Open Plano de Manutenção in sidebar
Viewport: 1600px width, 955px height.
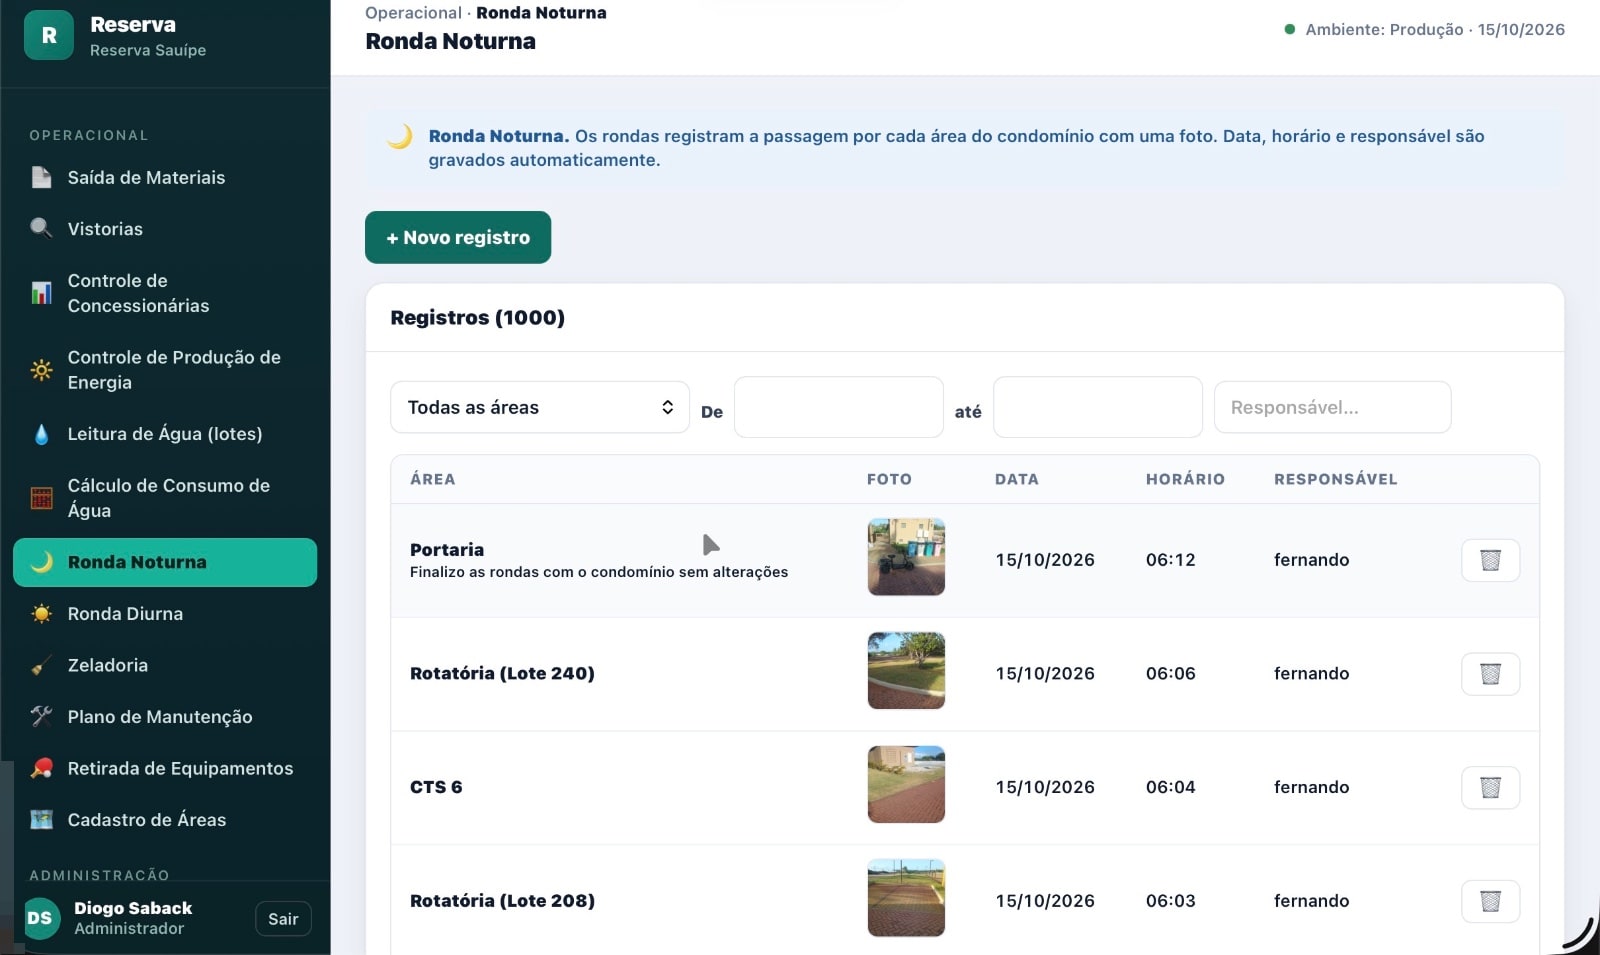pyautogui.click(x=165, y=717)
